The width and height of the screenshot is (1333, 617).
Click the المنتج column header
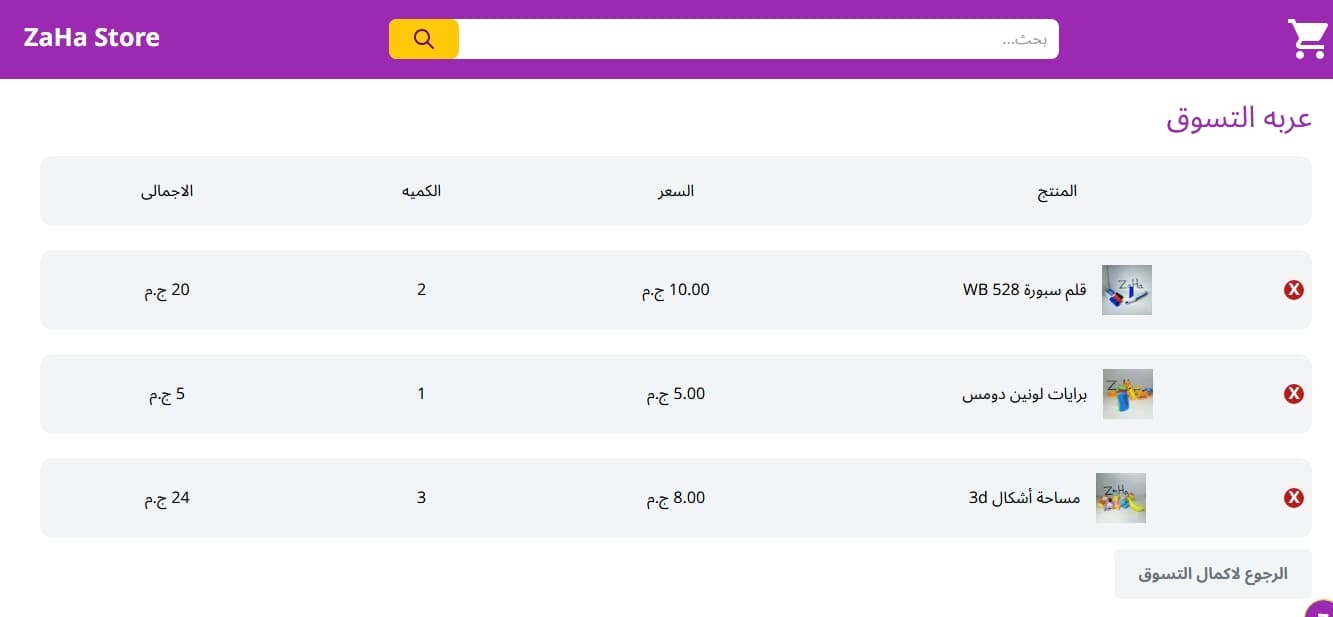1057,191
